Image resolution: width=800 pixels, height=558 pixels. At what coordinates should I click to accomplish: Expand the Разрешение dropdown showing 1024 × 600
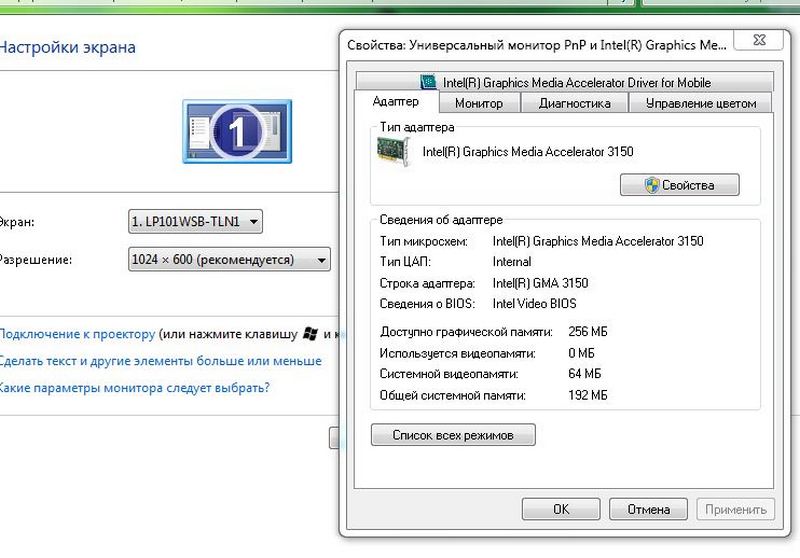pos(230,260)
